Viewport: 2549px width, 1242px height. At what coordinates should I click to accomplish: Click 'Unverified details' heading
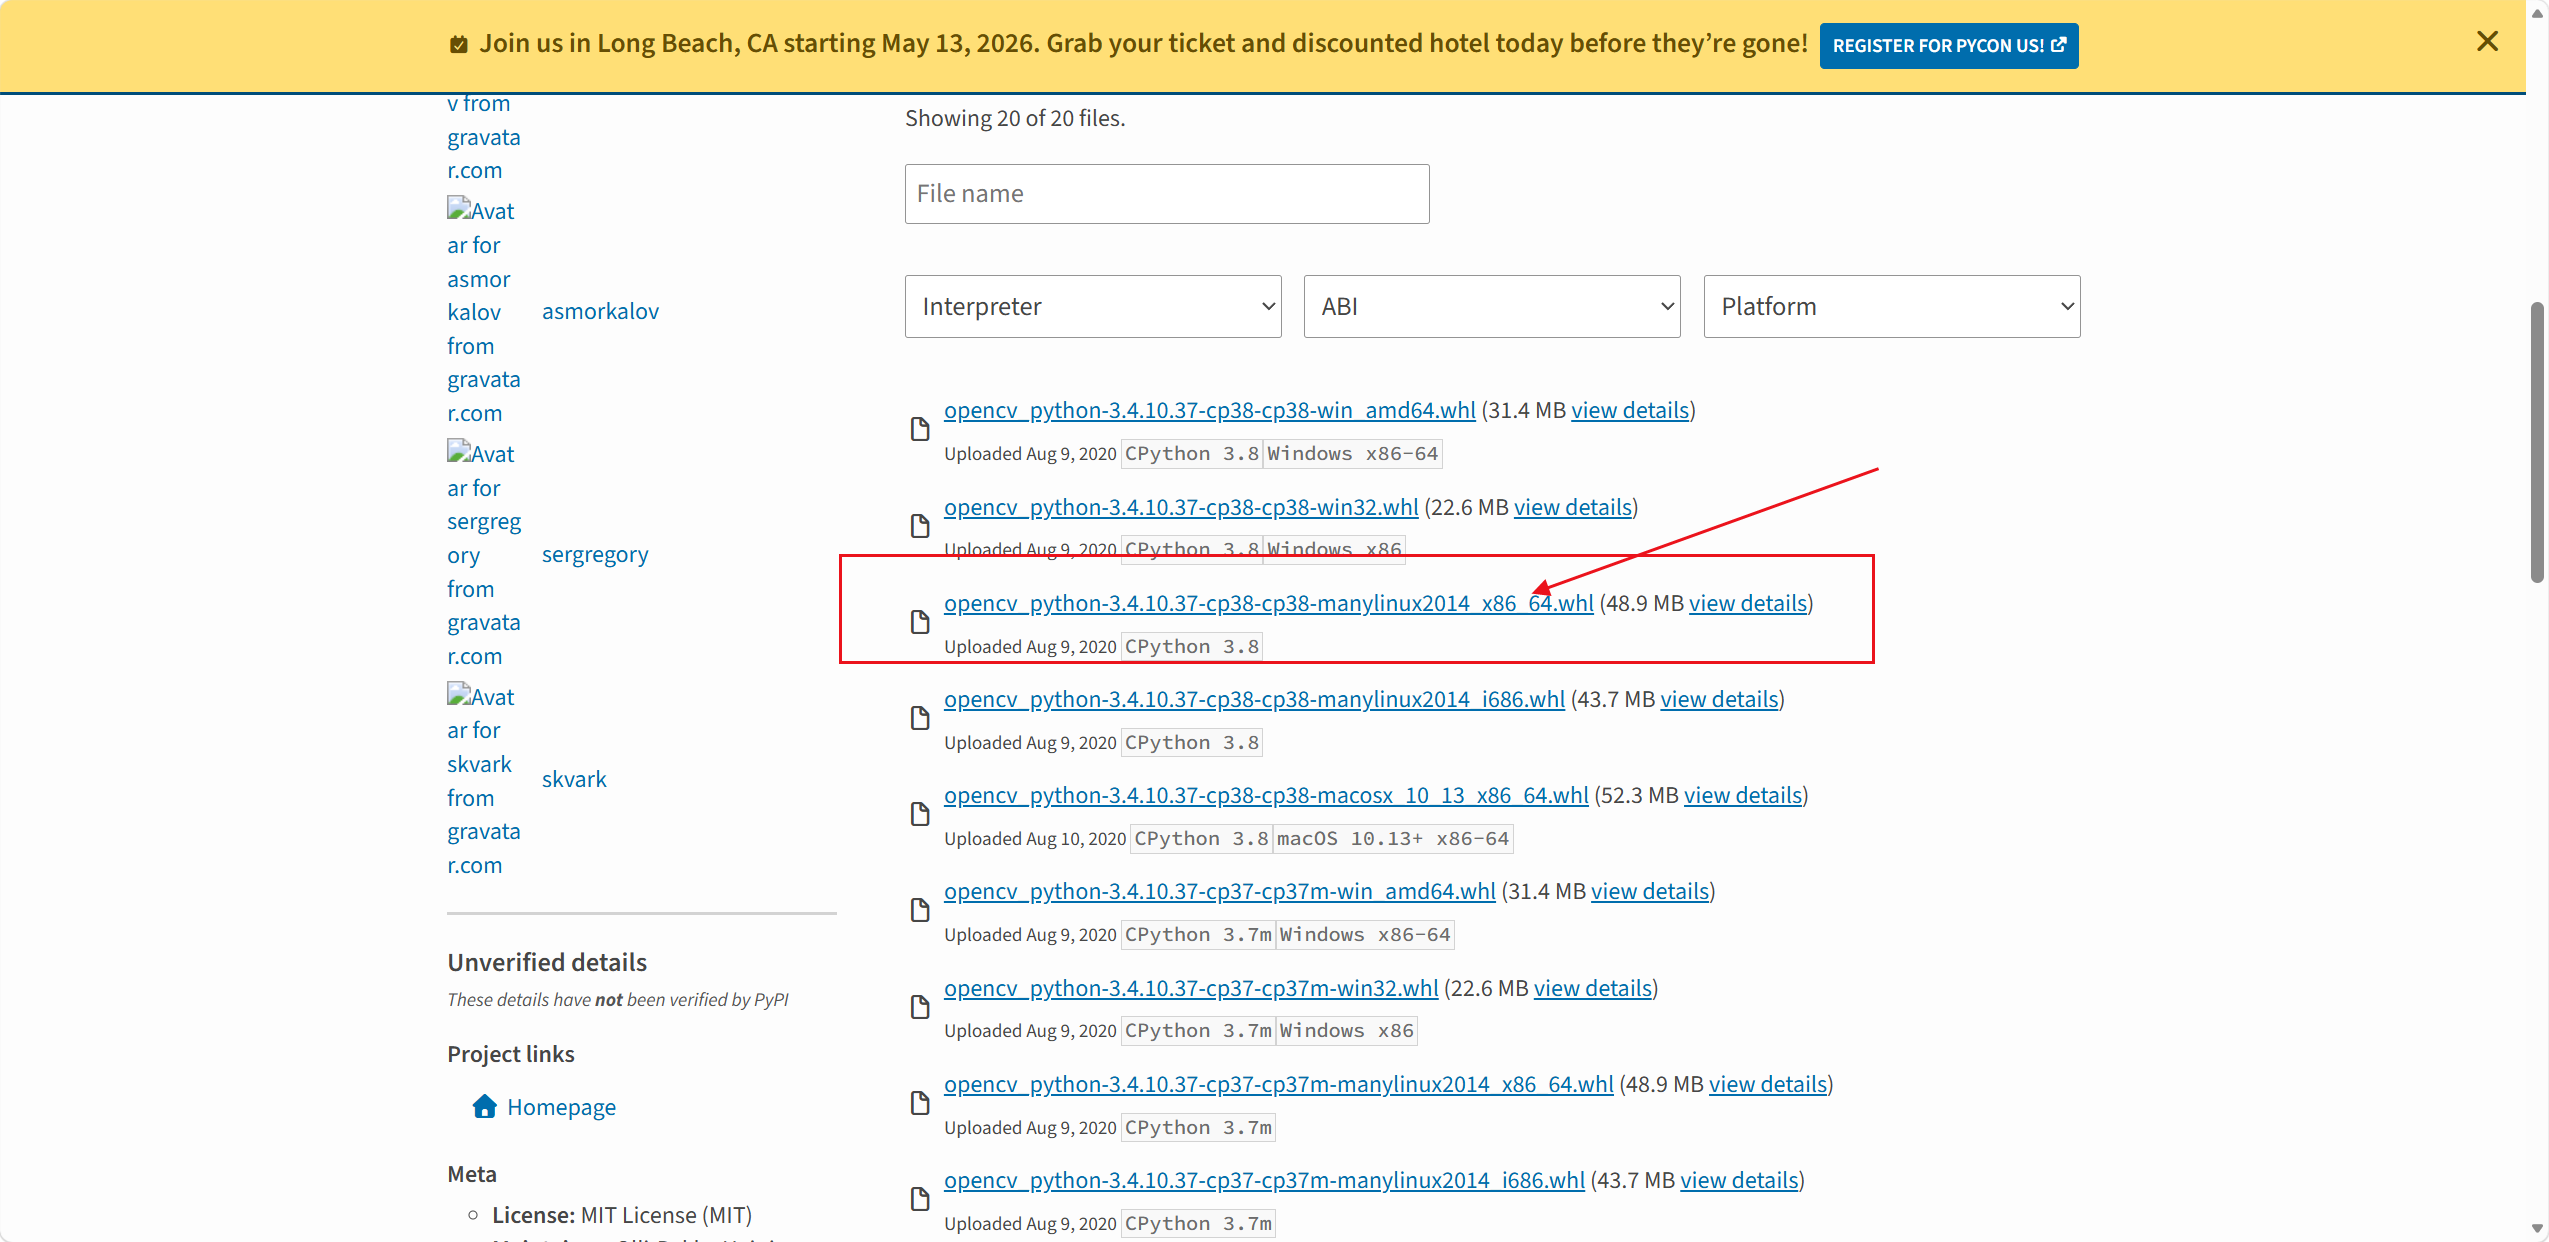pos(547,962)
